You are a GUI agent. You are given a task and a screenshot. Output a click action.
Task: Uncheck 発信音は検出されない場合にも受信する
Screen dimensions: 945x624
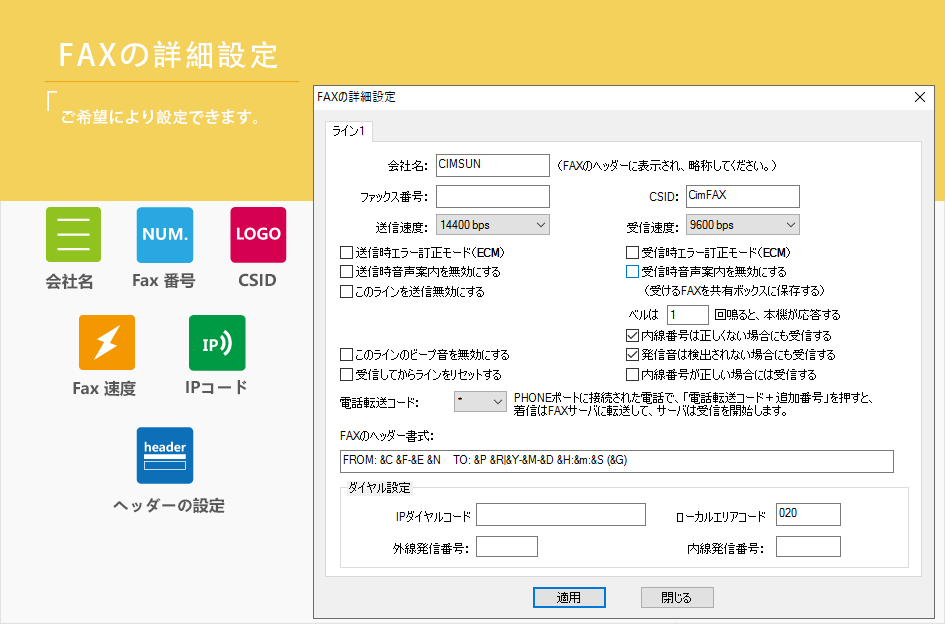(632, 355)
